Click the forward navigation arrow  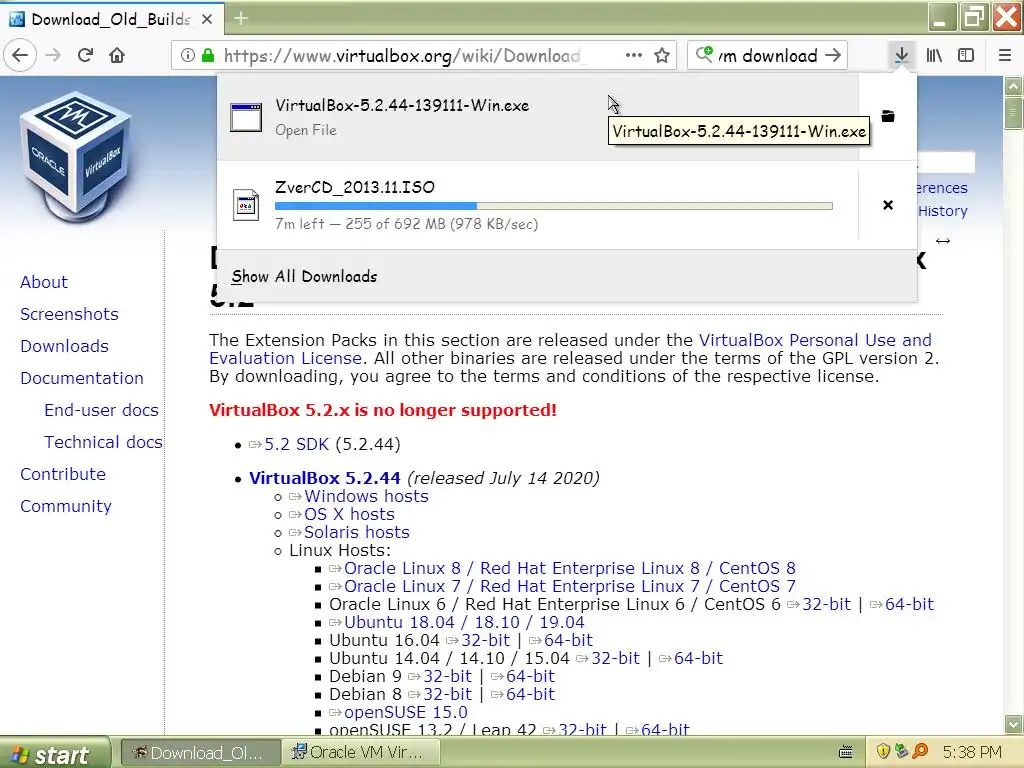[x=53, y=56]
